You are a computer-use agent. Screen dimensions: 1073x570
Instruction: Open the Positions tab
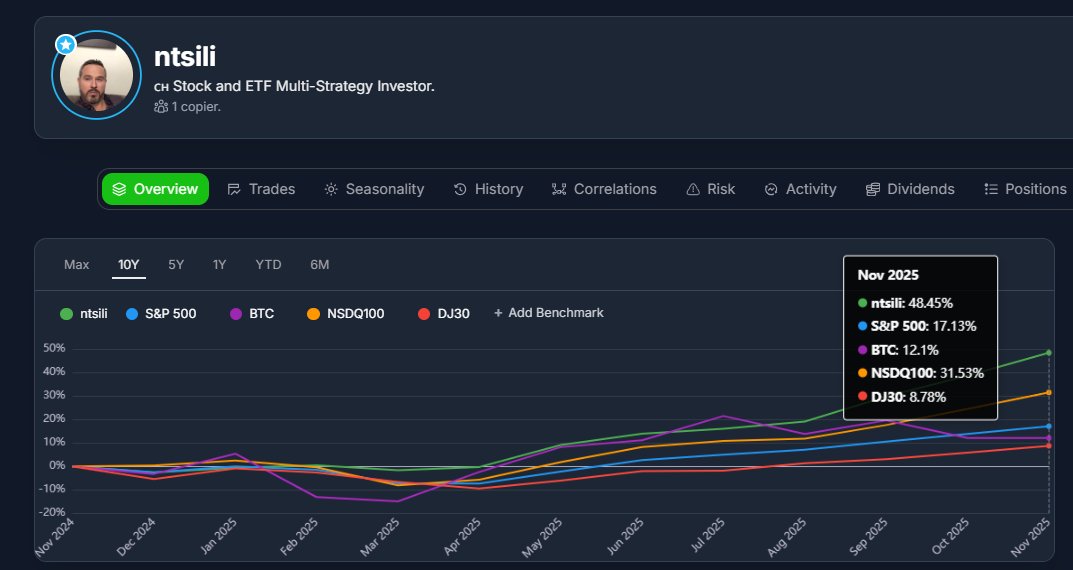coord(1025,189)
